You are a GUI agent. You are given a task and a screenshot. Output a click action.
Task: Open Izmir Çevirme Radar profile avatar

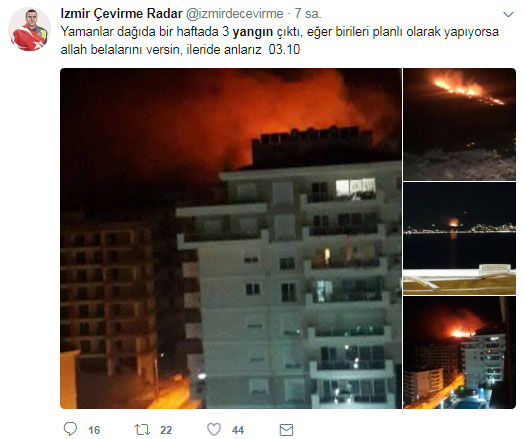coord(29,29)
